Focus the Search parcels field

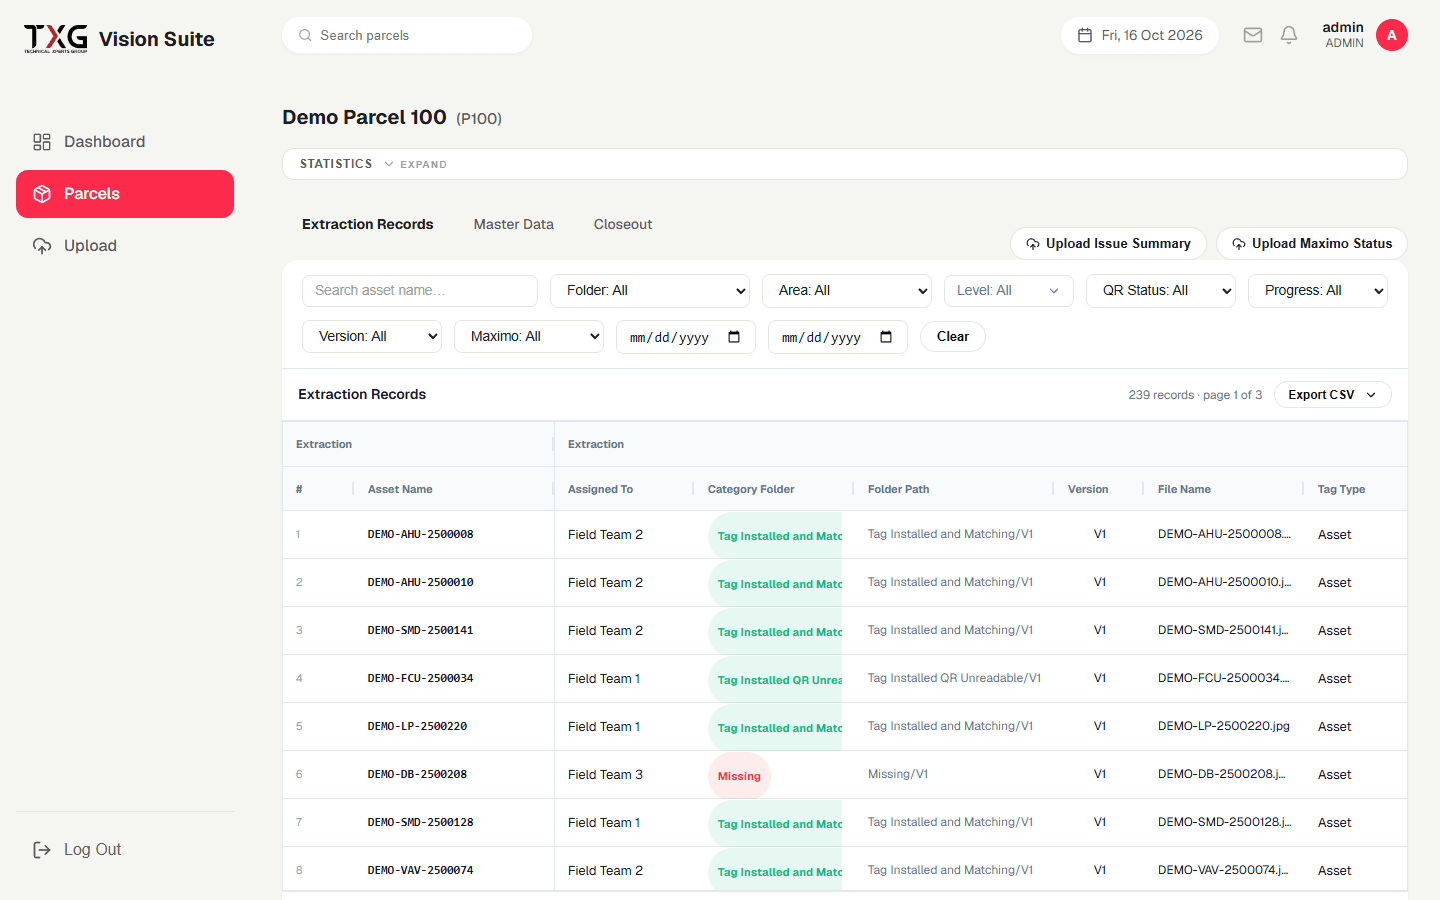pos(407,35)
